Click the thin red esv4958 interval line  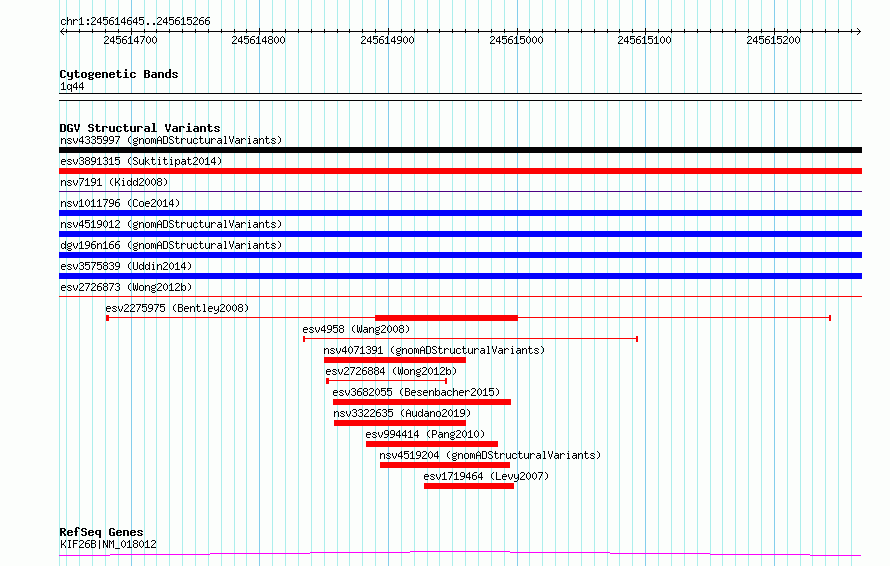(x=471, y=339)
